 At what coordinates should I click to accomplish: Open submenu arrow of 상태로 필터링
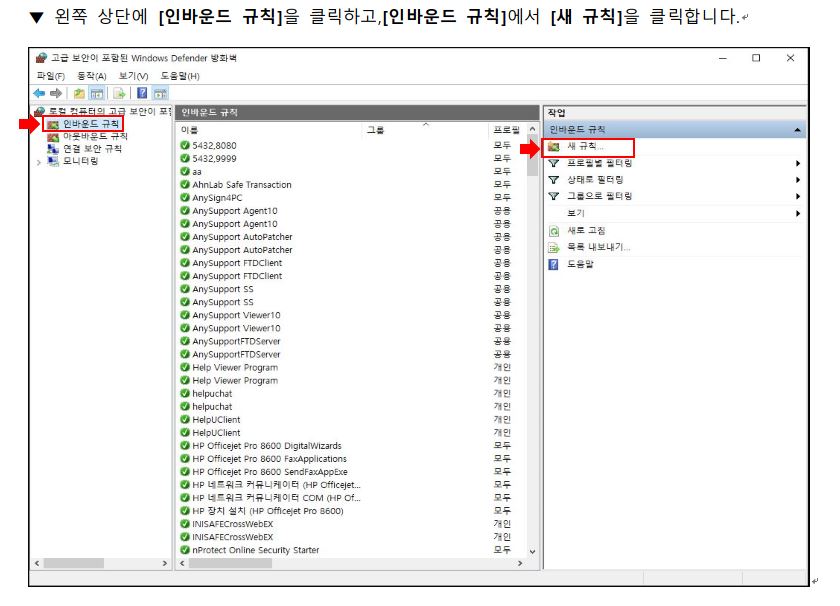[798, 180]
